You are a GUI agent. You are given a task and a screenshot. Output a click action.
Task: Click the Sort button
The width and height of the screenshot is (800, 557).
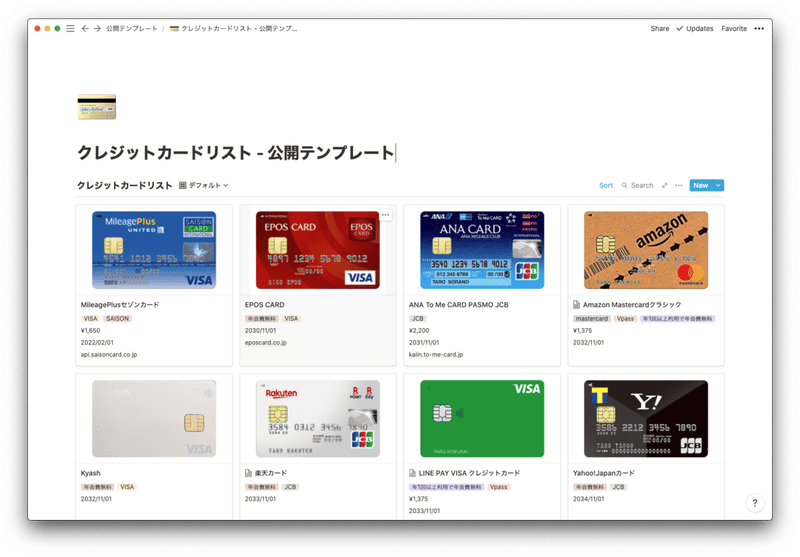pos(606,186)
